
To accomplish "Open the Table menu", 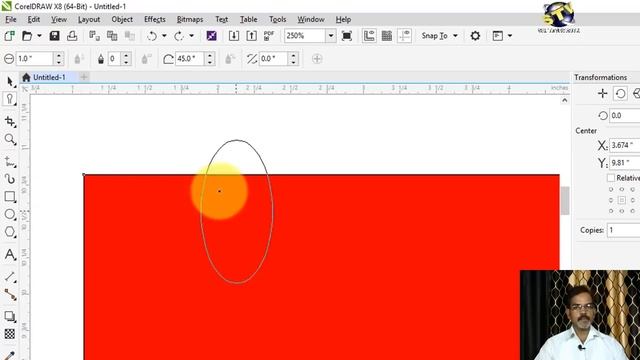I will (x=248, y=19).
